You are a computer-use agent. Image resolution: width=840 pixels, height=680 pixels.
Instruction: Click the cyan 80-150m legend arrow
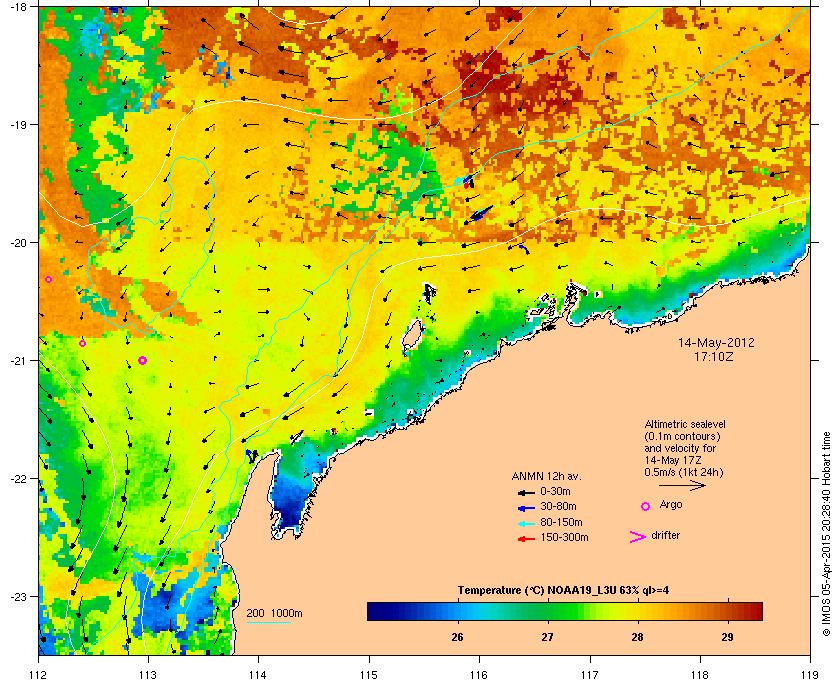pyautogui.click(x=526, y=523)
